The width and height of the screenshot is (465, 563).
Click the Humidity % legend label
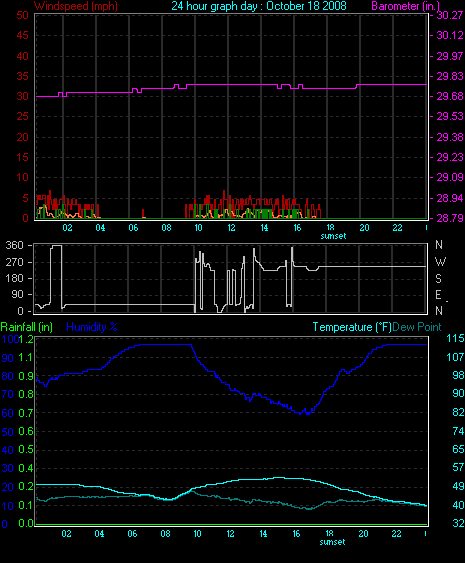(92, 327)
